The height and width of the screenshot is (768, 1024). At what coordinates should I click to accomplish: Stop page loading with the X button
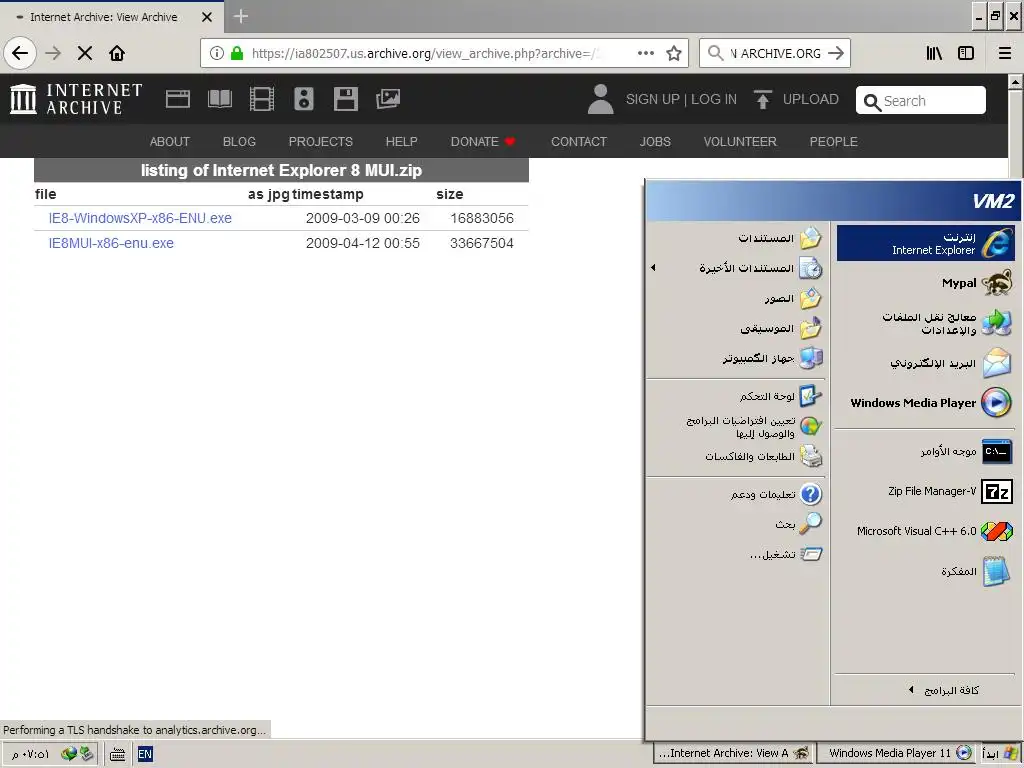coord(85,53)
